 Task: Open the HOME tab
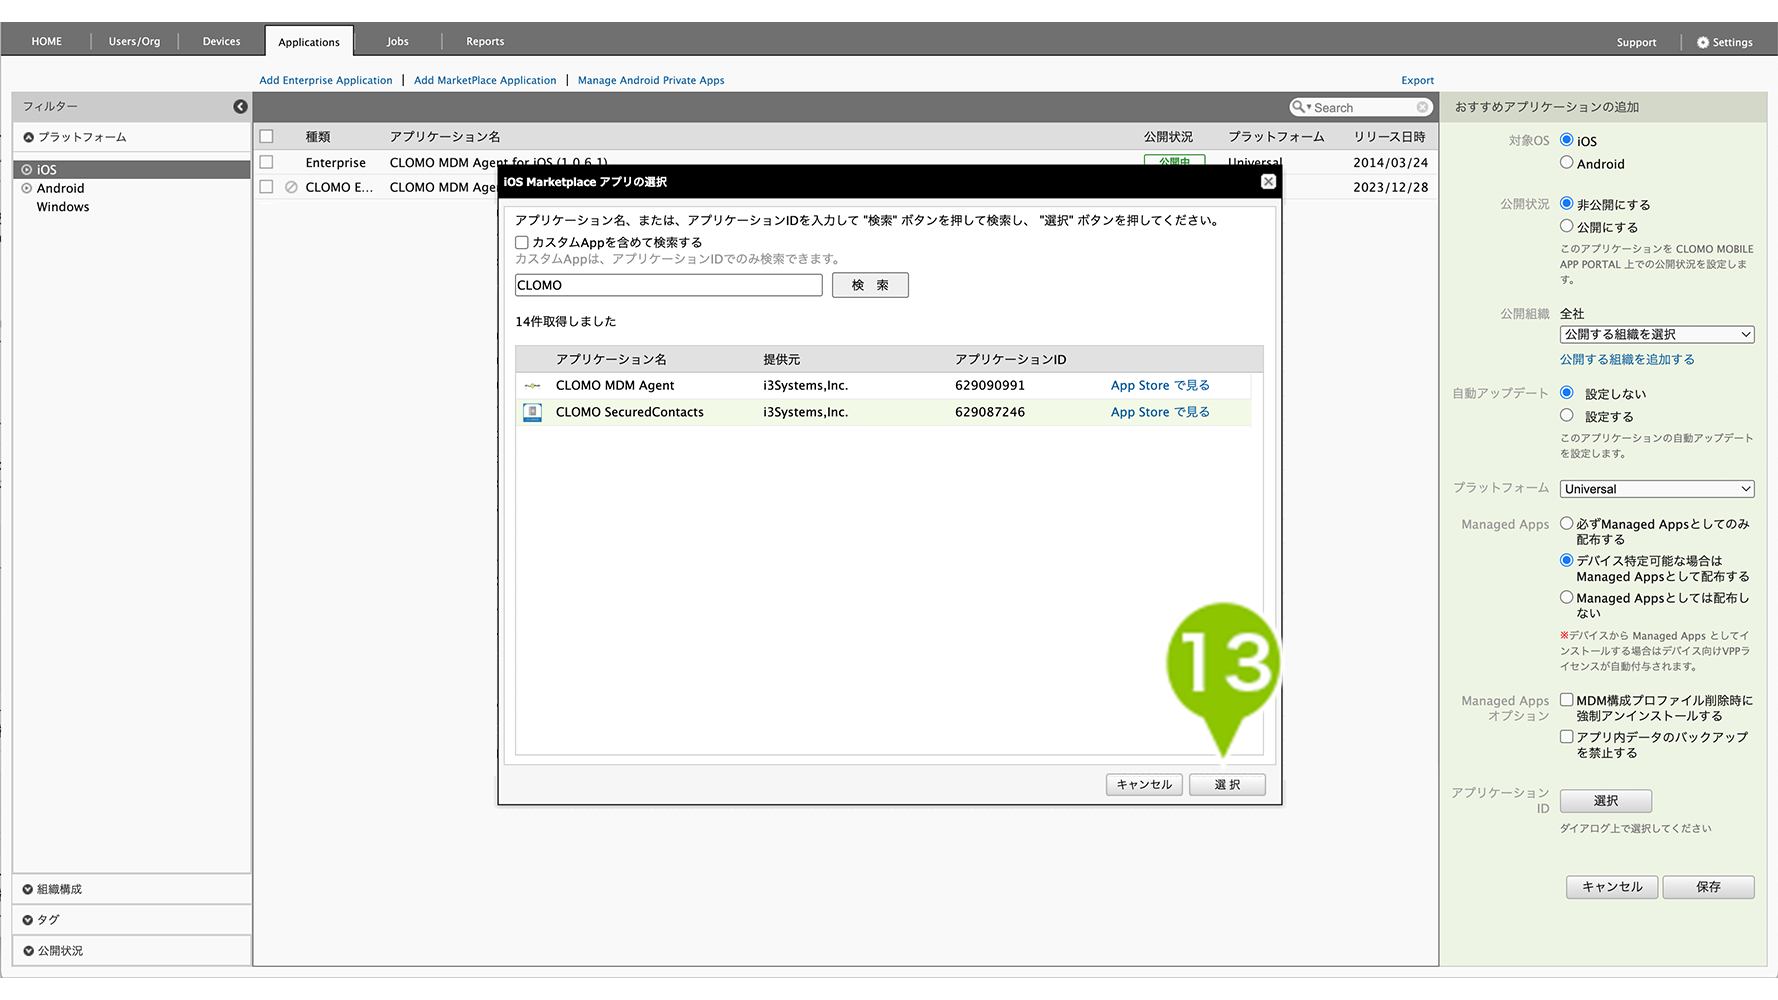point(46,41)
